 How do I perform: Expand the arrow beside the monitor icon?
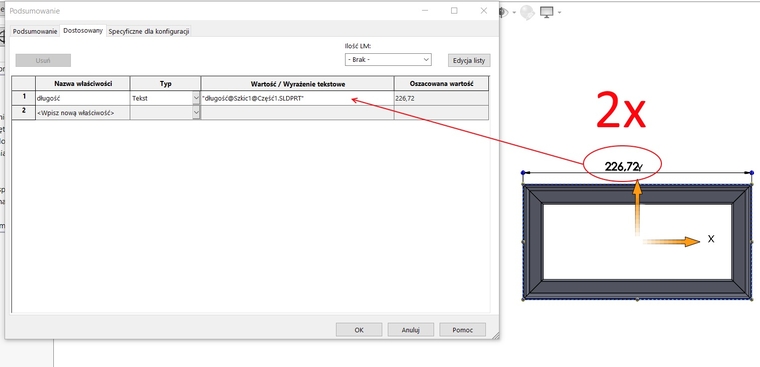coord(560,13)
